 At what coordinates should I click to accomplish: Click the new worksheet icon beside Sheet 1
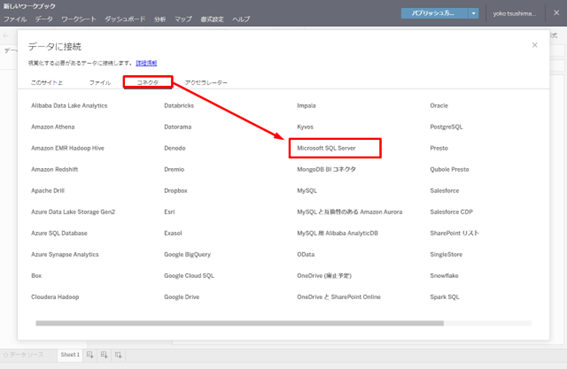[x=90, y=355]
